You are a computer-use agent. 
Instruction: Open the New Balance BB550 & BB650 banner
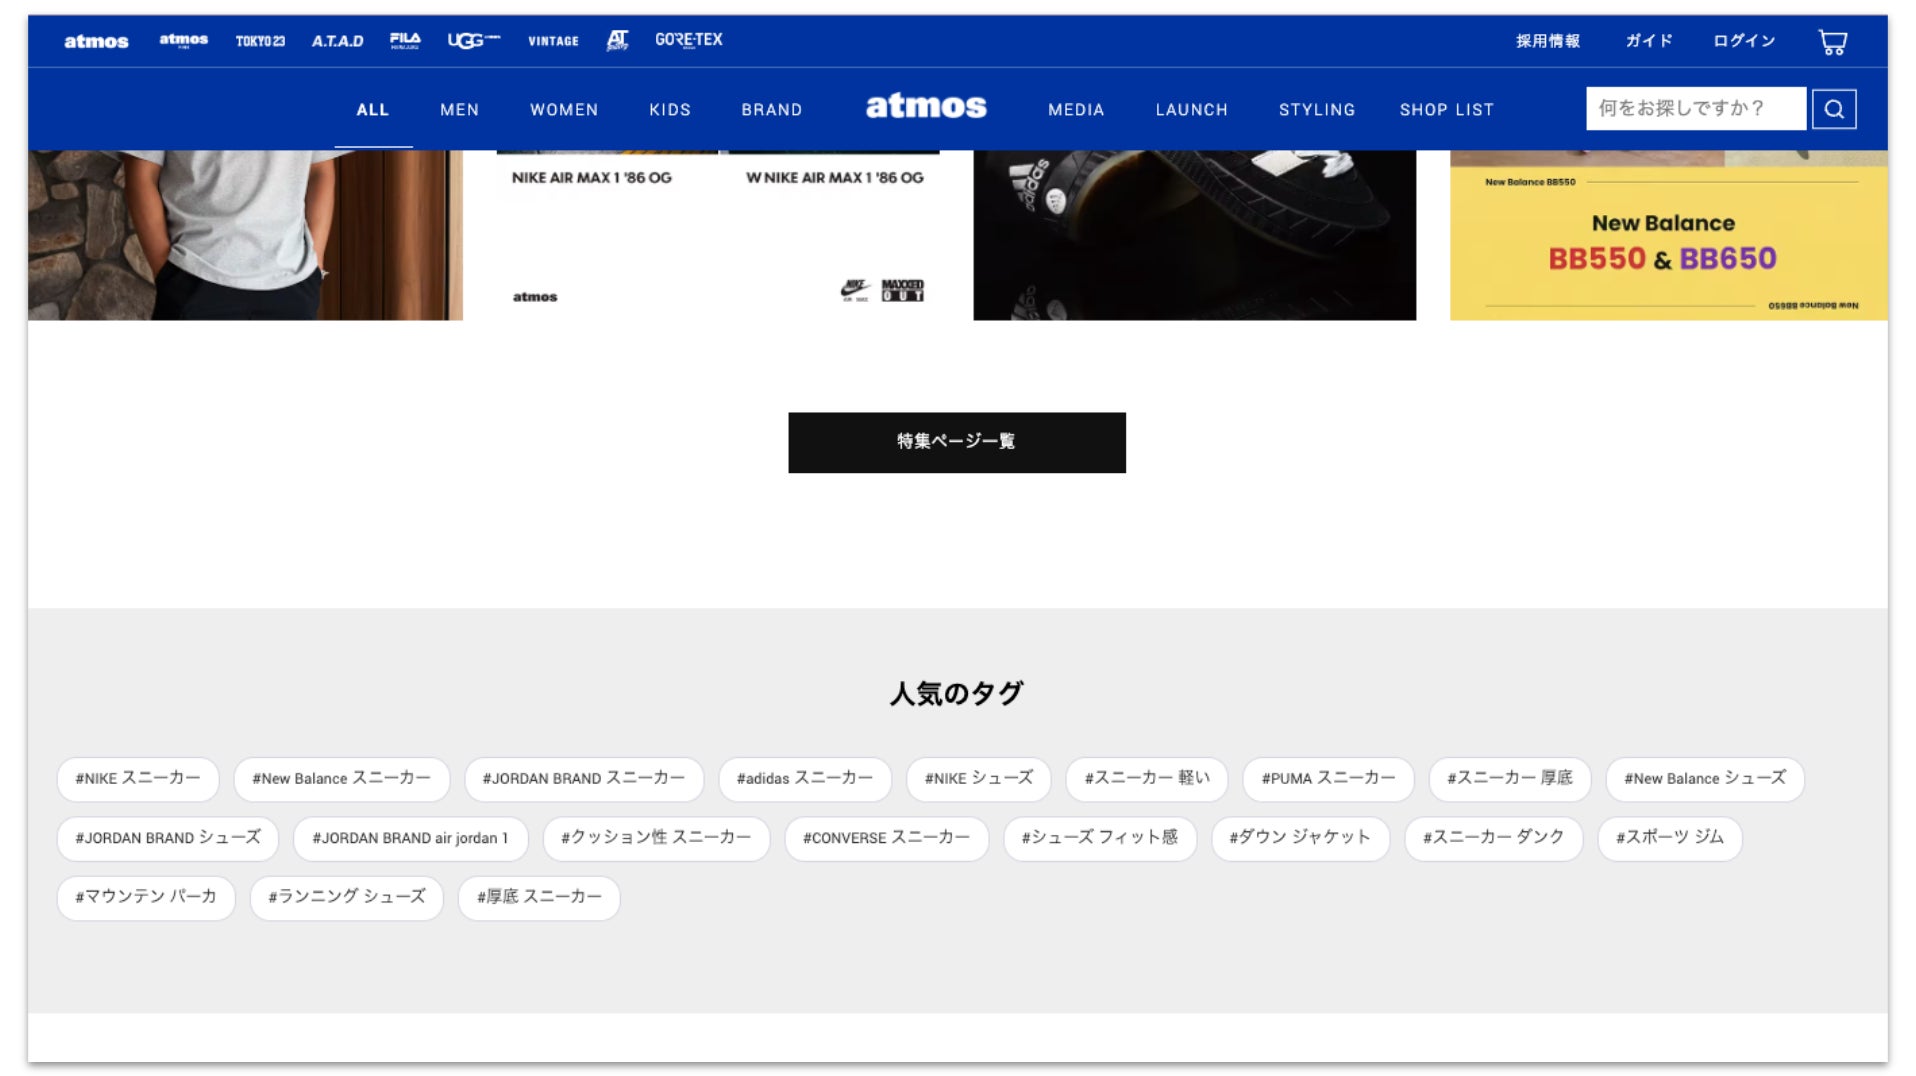tap(1669, 235)
